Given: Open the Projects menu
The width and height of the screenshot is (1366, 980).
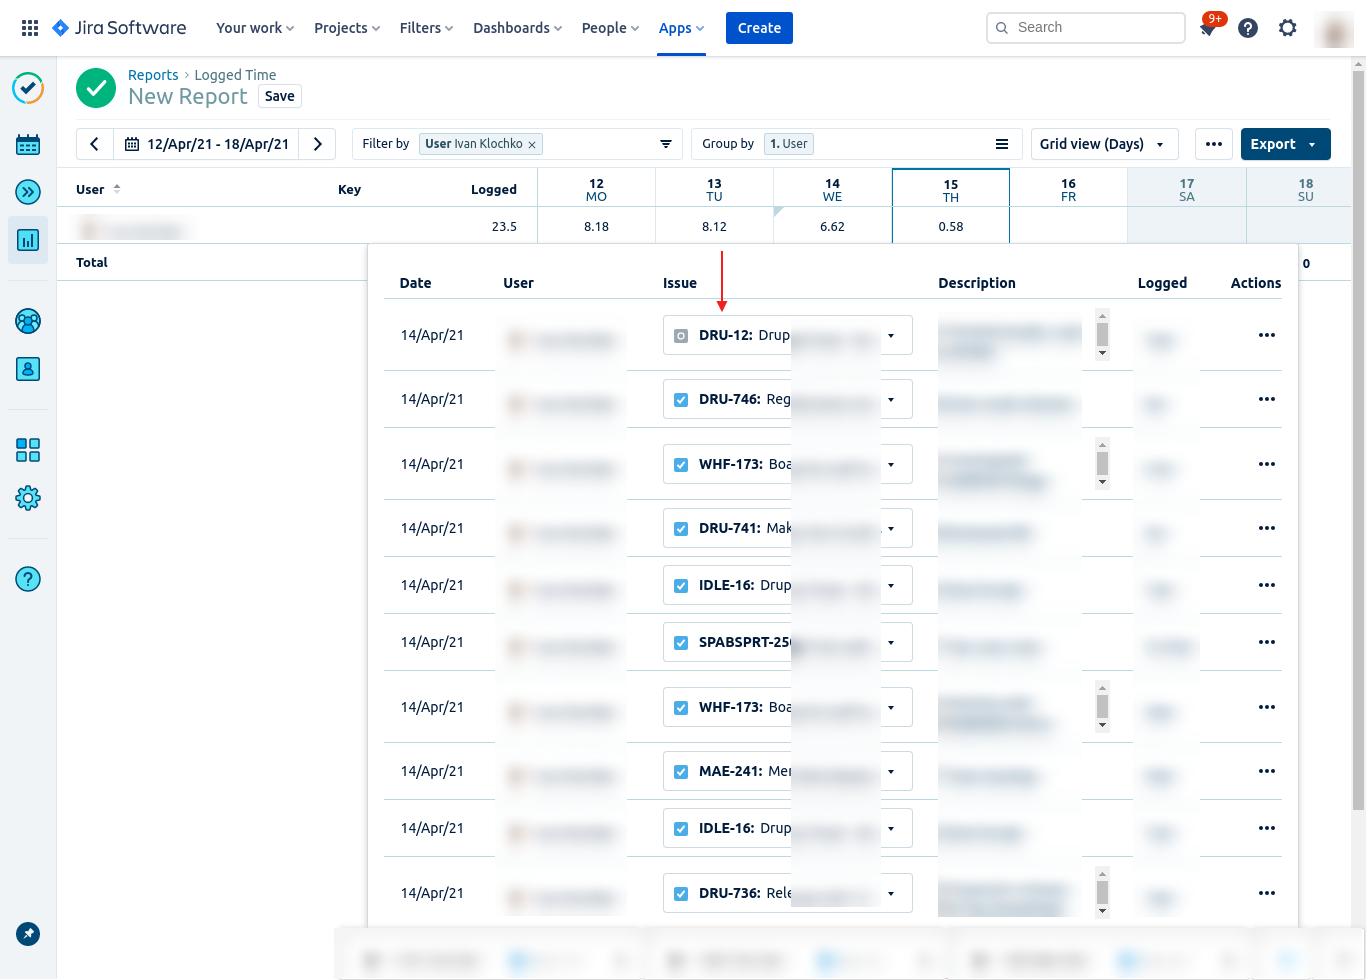Looking at the screenshot, I should [346, 28].
